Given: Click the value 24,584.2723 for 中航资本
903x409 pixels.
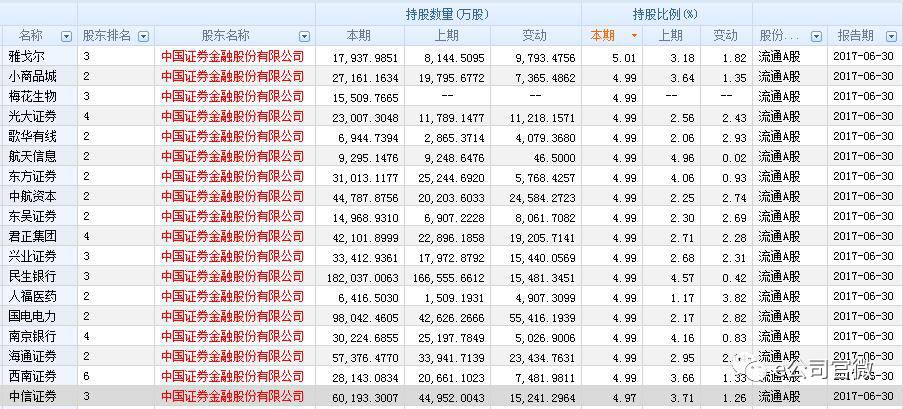Looking at the screenshot, I should tap(542, 198).
